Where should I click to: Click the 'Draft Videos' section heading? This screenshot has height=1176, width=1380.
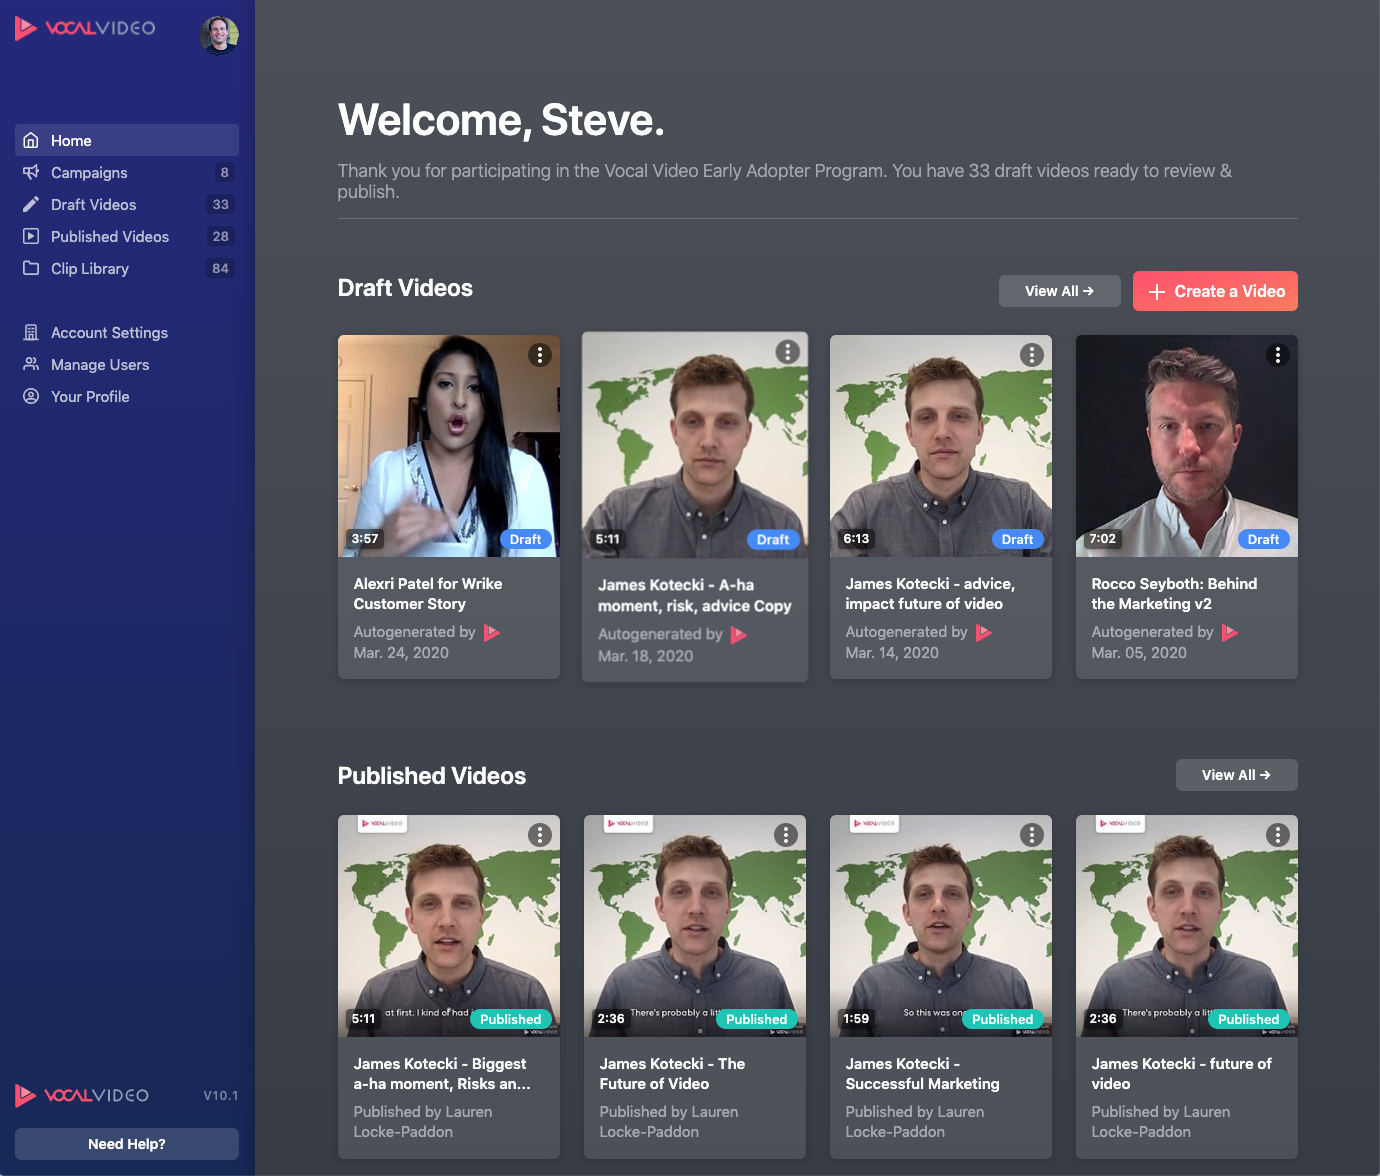coord(405,288)
